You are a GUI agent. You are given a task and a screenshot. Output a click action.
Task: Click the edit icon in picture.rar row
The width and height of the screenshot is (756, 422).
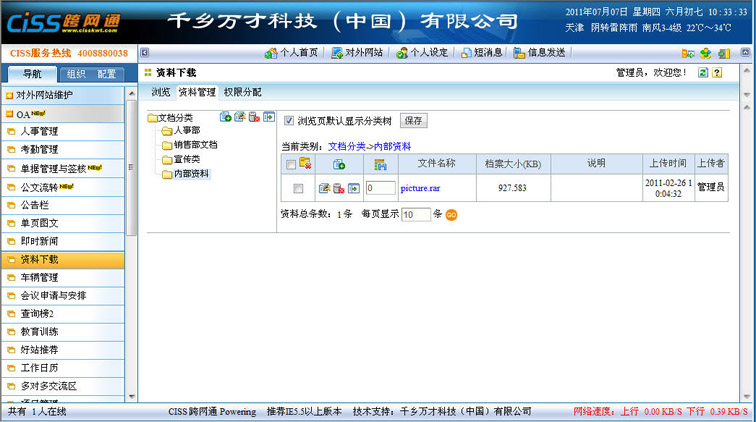324,188
